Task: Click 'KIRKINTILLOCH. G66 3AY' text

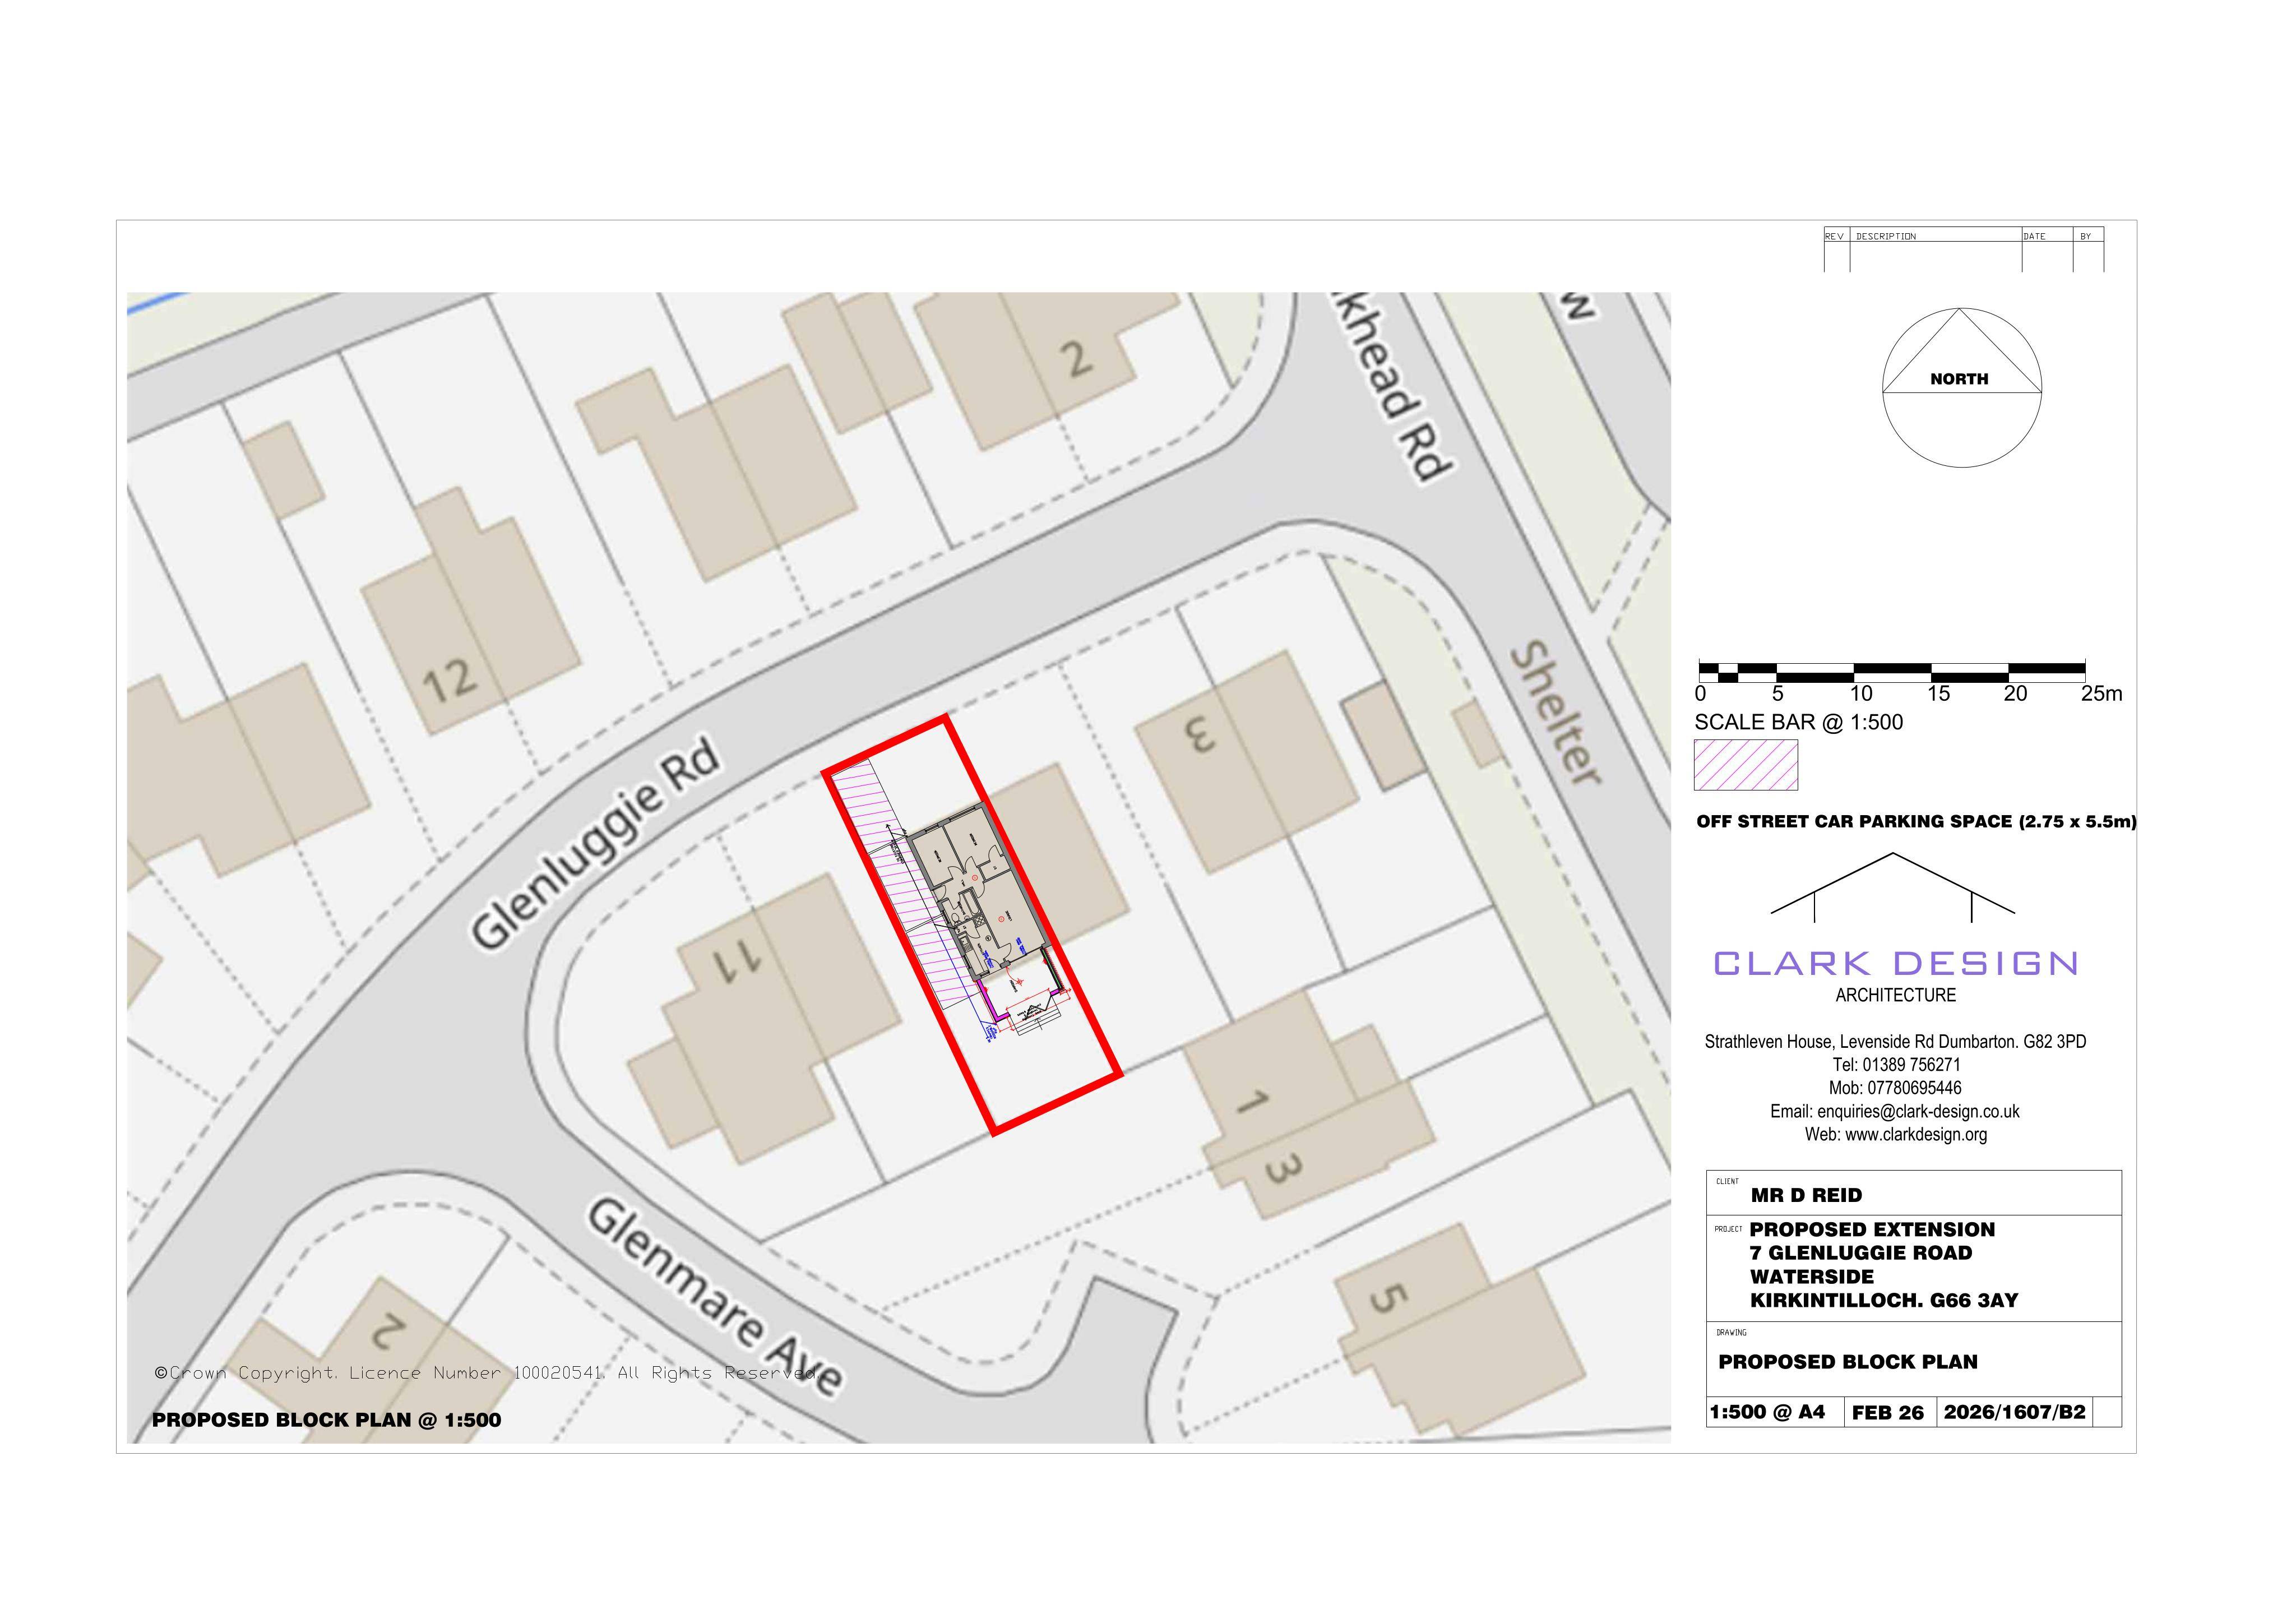Action: pyautogui.click(x=1884, y=1300)
